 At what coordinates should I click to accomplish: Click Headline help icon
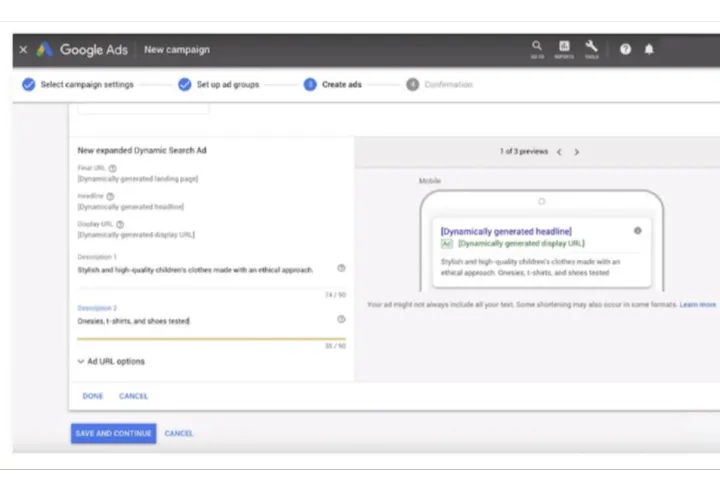pyautogui.click(x=110, y=196)
